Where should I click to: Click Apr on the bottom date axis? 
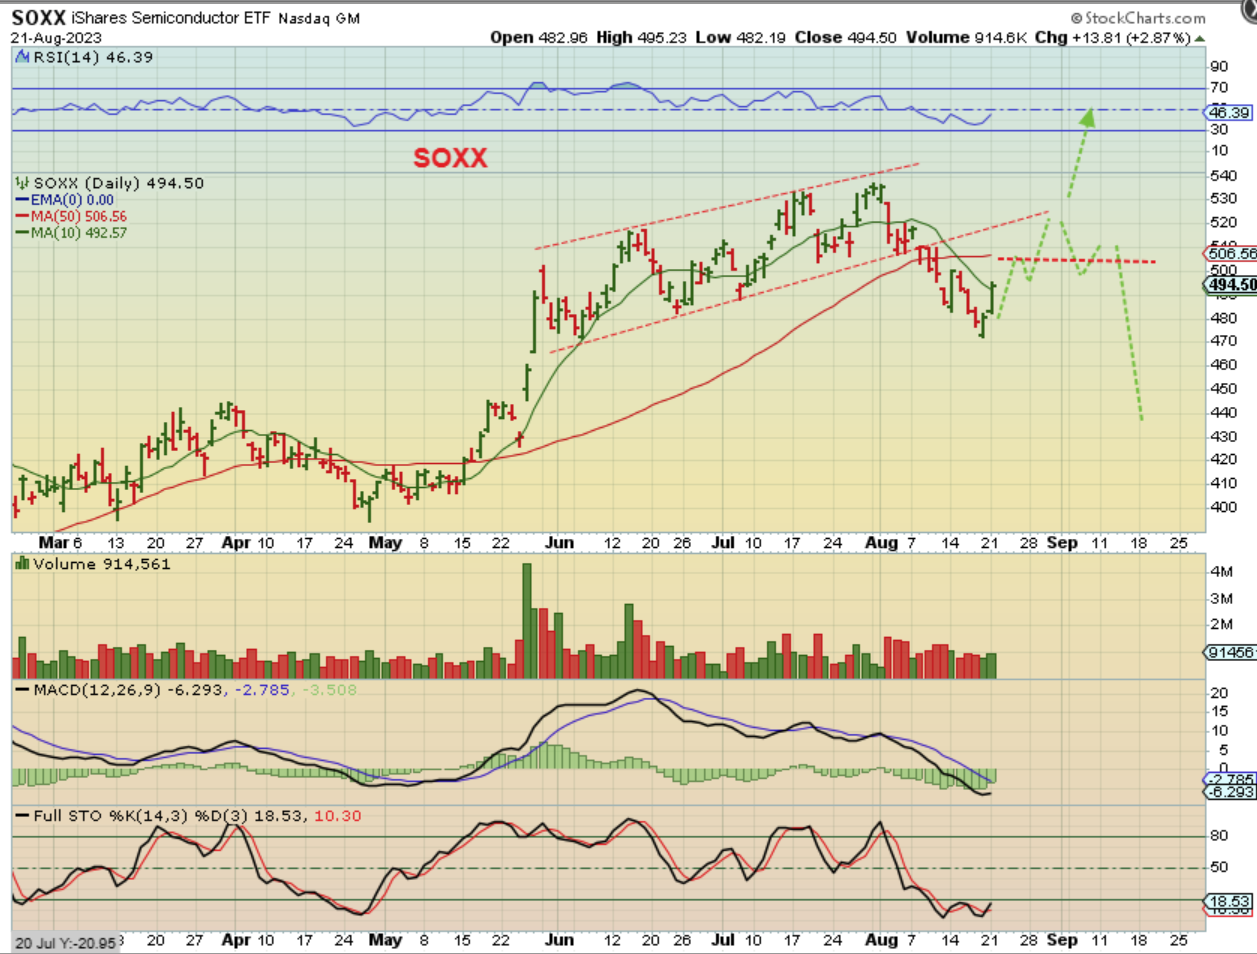(236, 940)
